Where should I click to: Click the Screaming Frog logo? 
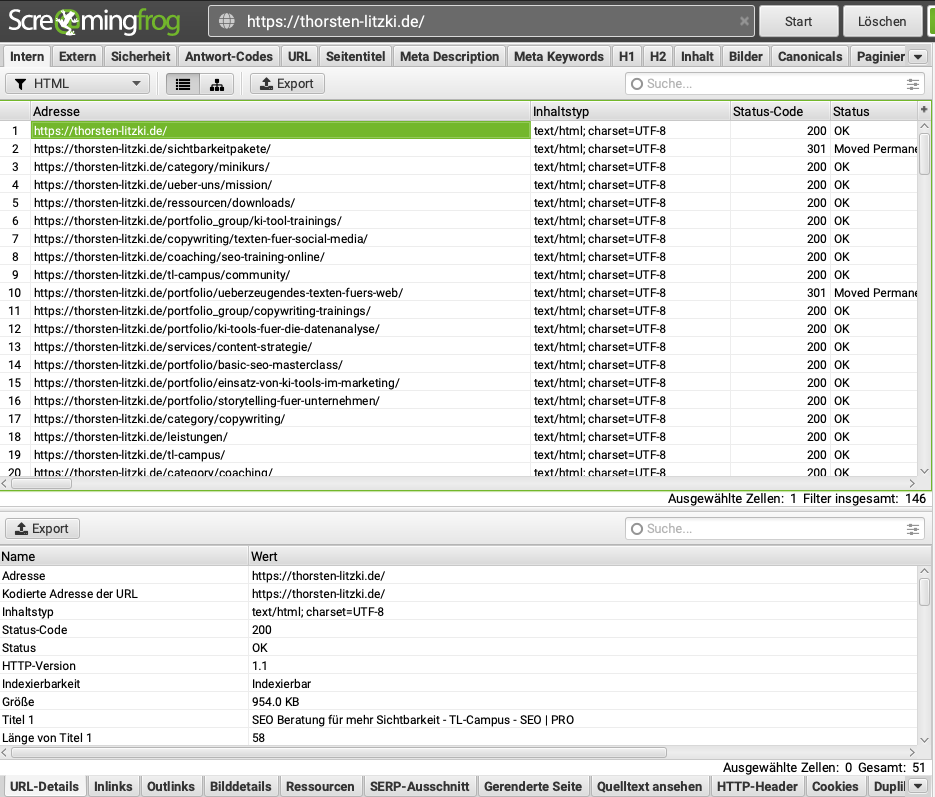click(94, 21)
